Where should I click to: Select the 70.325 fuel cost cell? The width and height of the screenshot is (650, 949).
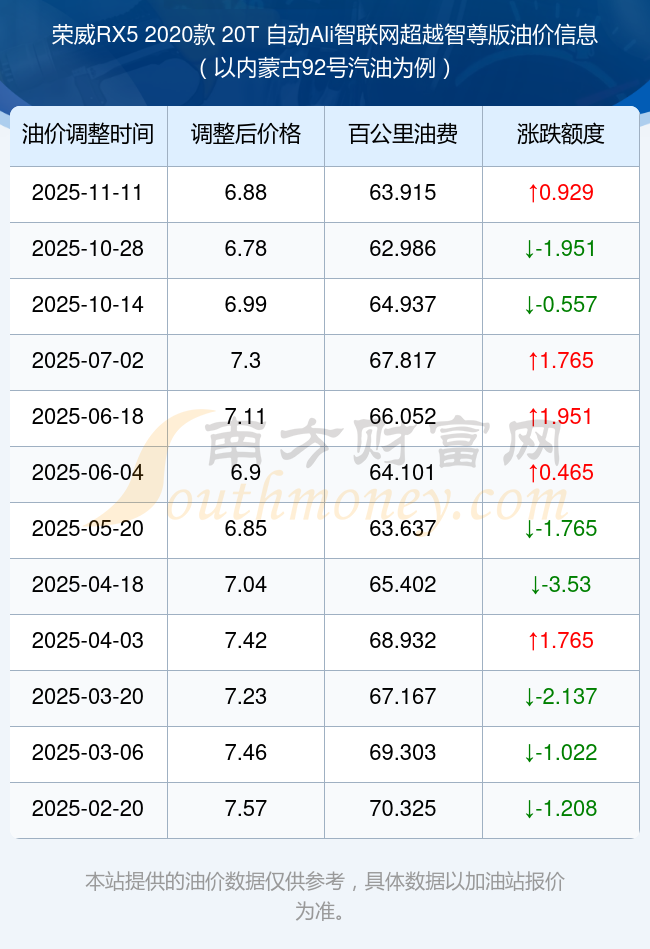click(x=403, y=808)
